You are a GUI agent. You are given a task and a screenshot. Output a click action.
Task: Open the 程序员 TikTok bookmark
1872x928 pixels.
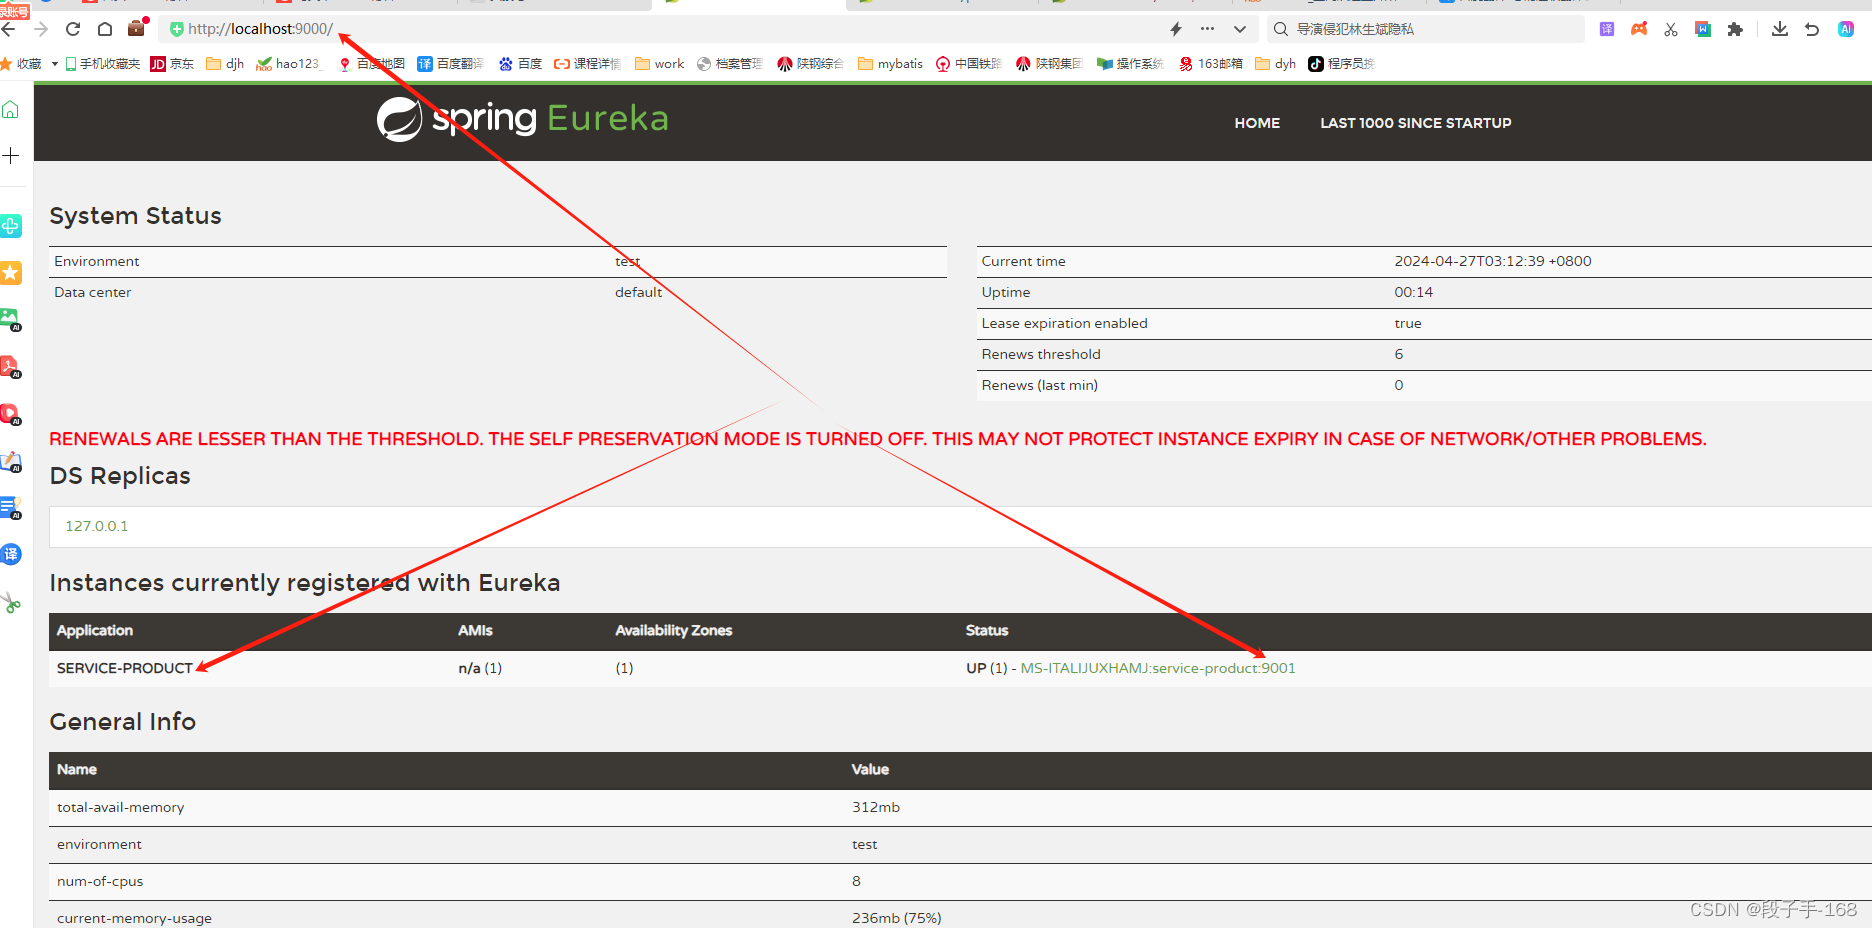[1341, 64]
